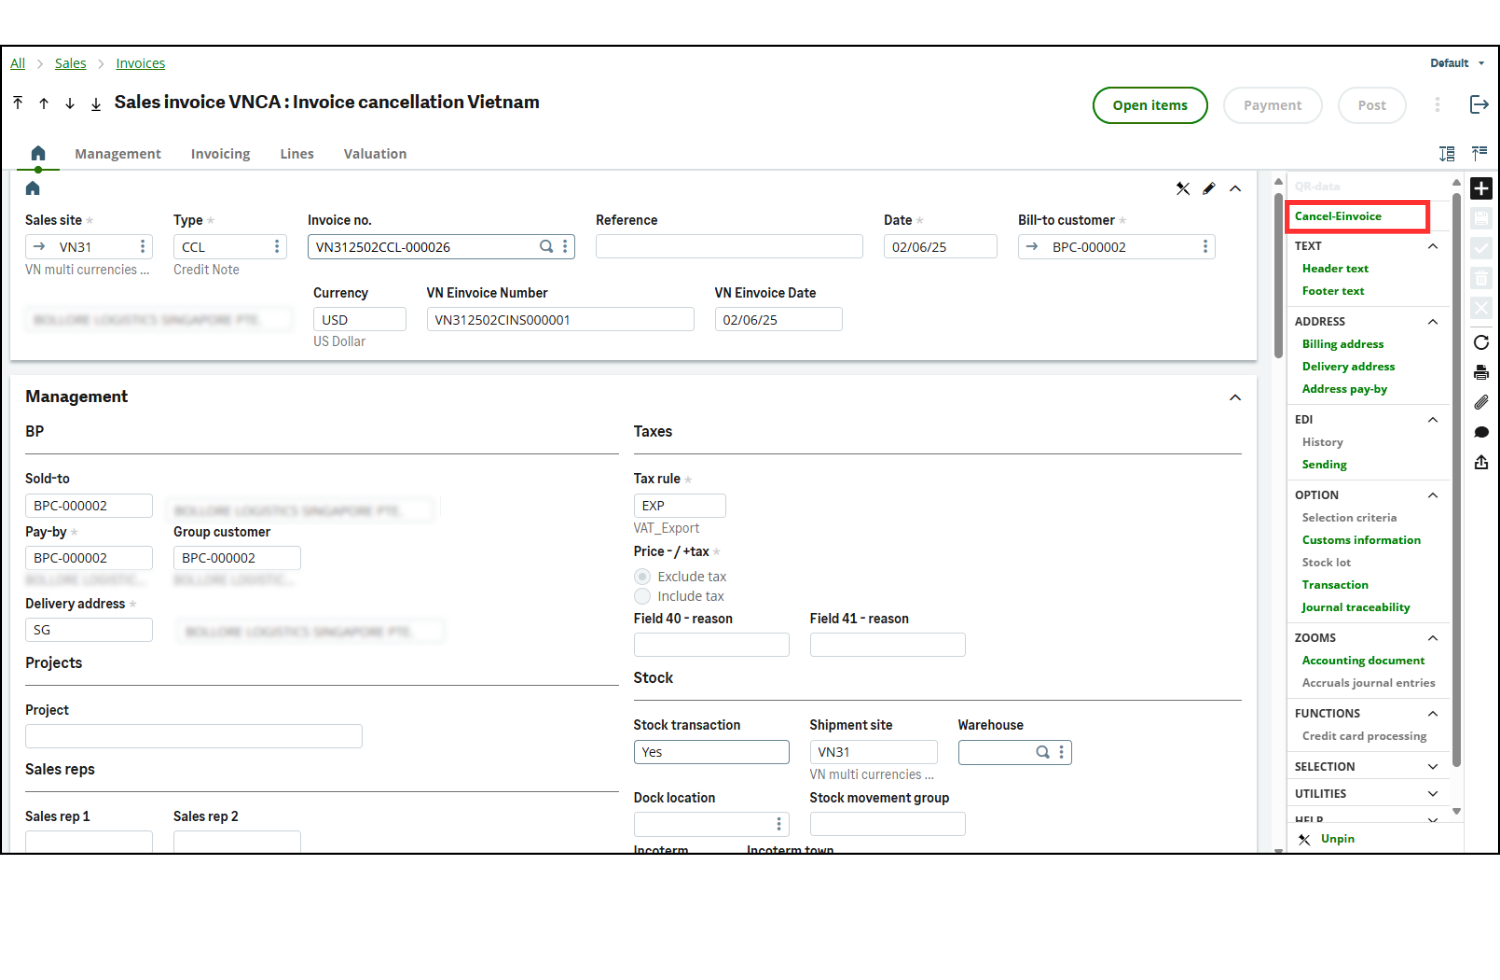Viewport: 1500px width, 980px height.
Task: Click the Open items button
Action: tap(1150, 105)
